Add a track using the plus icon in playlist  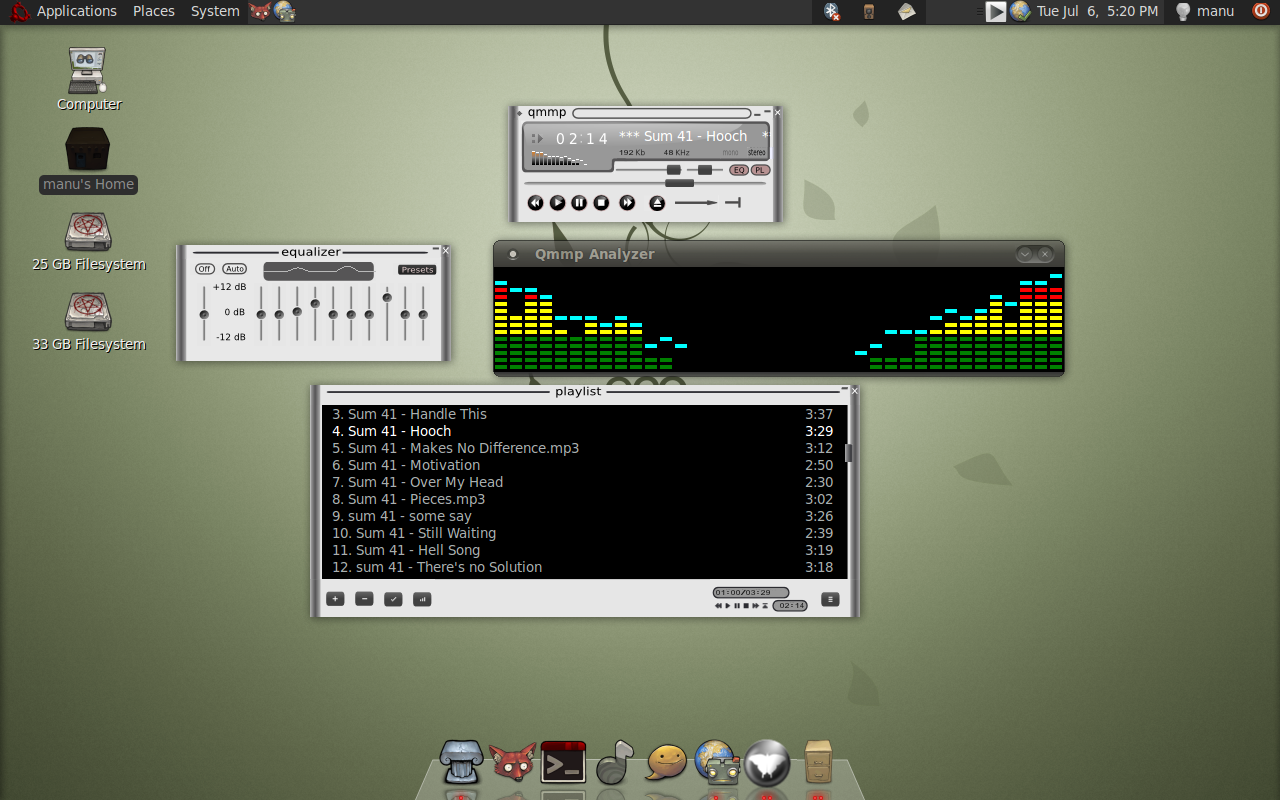(335, 599)
